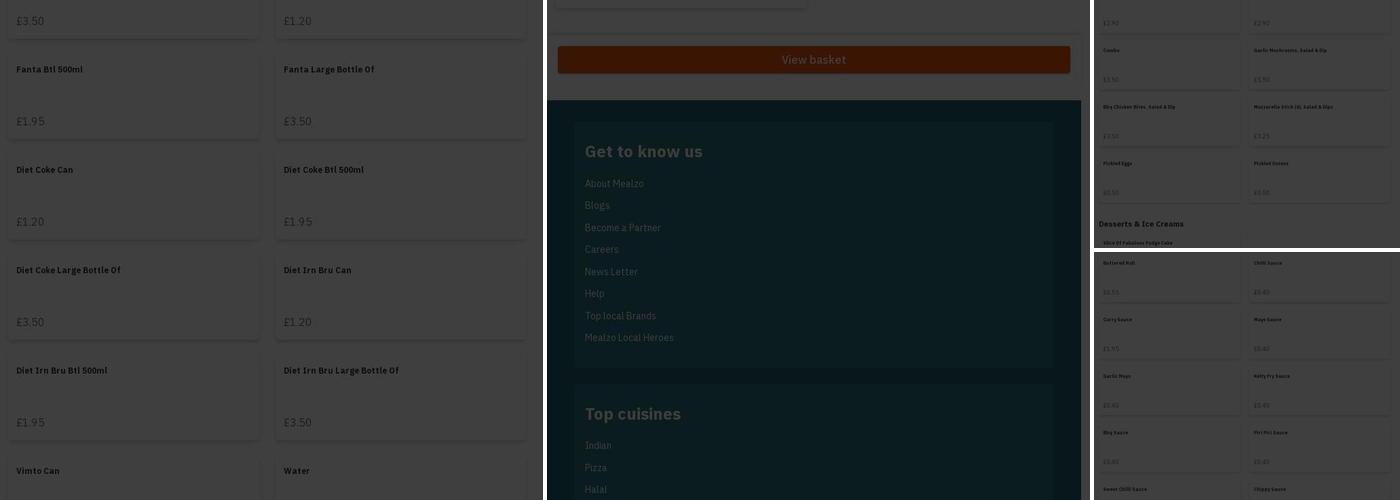This screenshot has height=500, width=1400.
Task: Click the View basket button
Action: click(813, 60)
